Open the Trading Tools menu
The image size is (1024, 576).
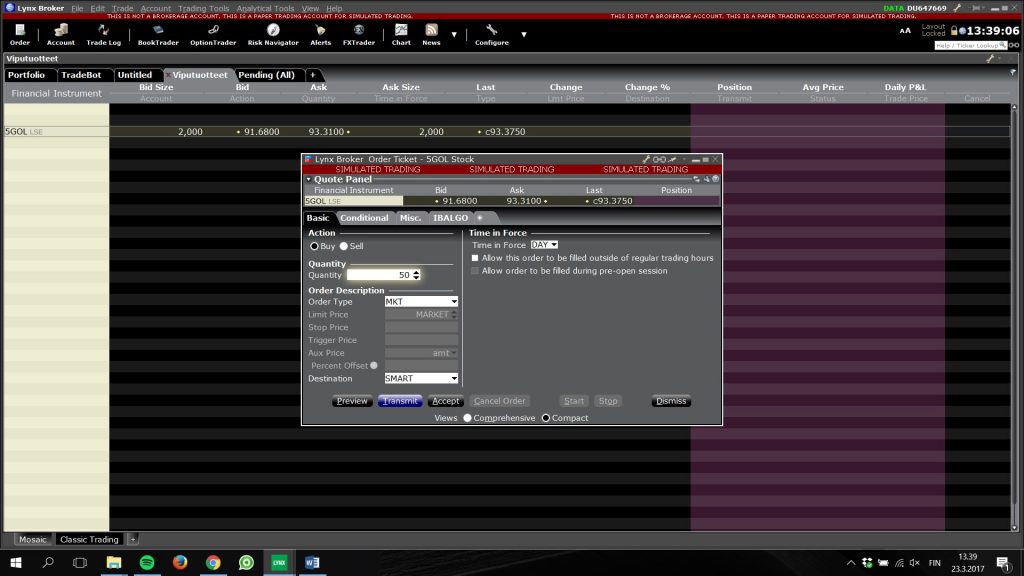(x=203, y=8)
